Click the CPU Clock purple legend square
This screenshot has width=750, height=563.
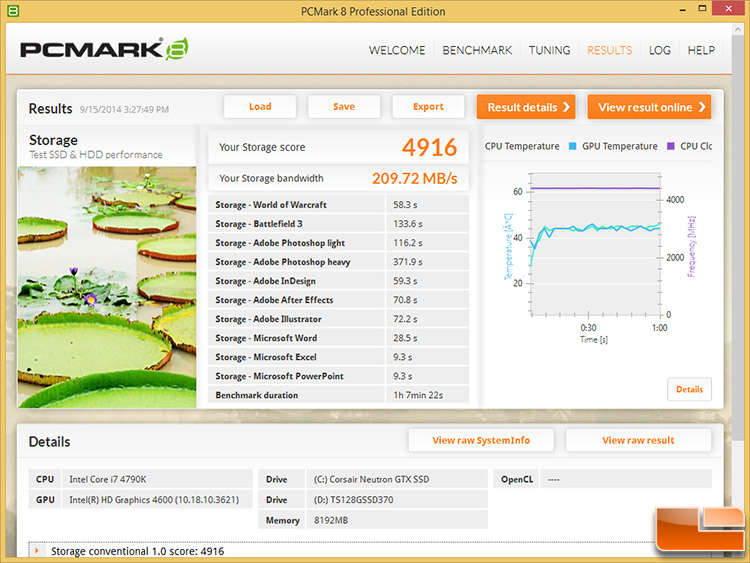pos(671,146)
